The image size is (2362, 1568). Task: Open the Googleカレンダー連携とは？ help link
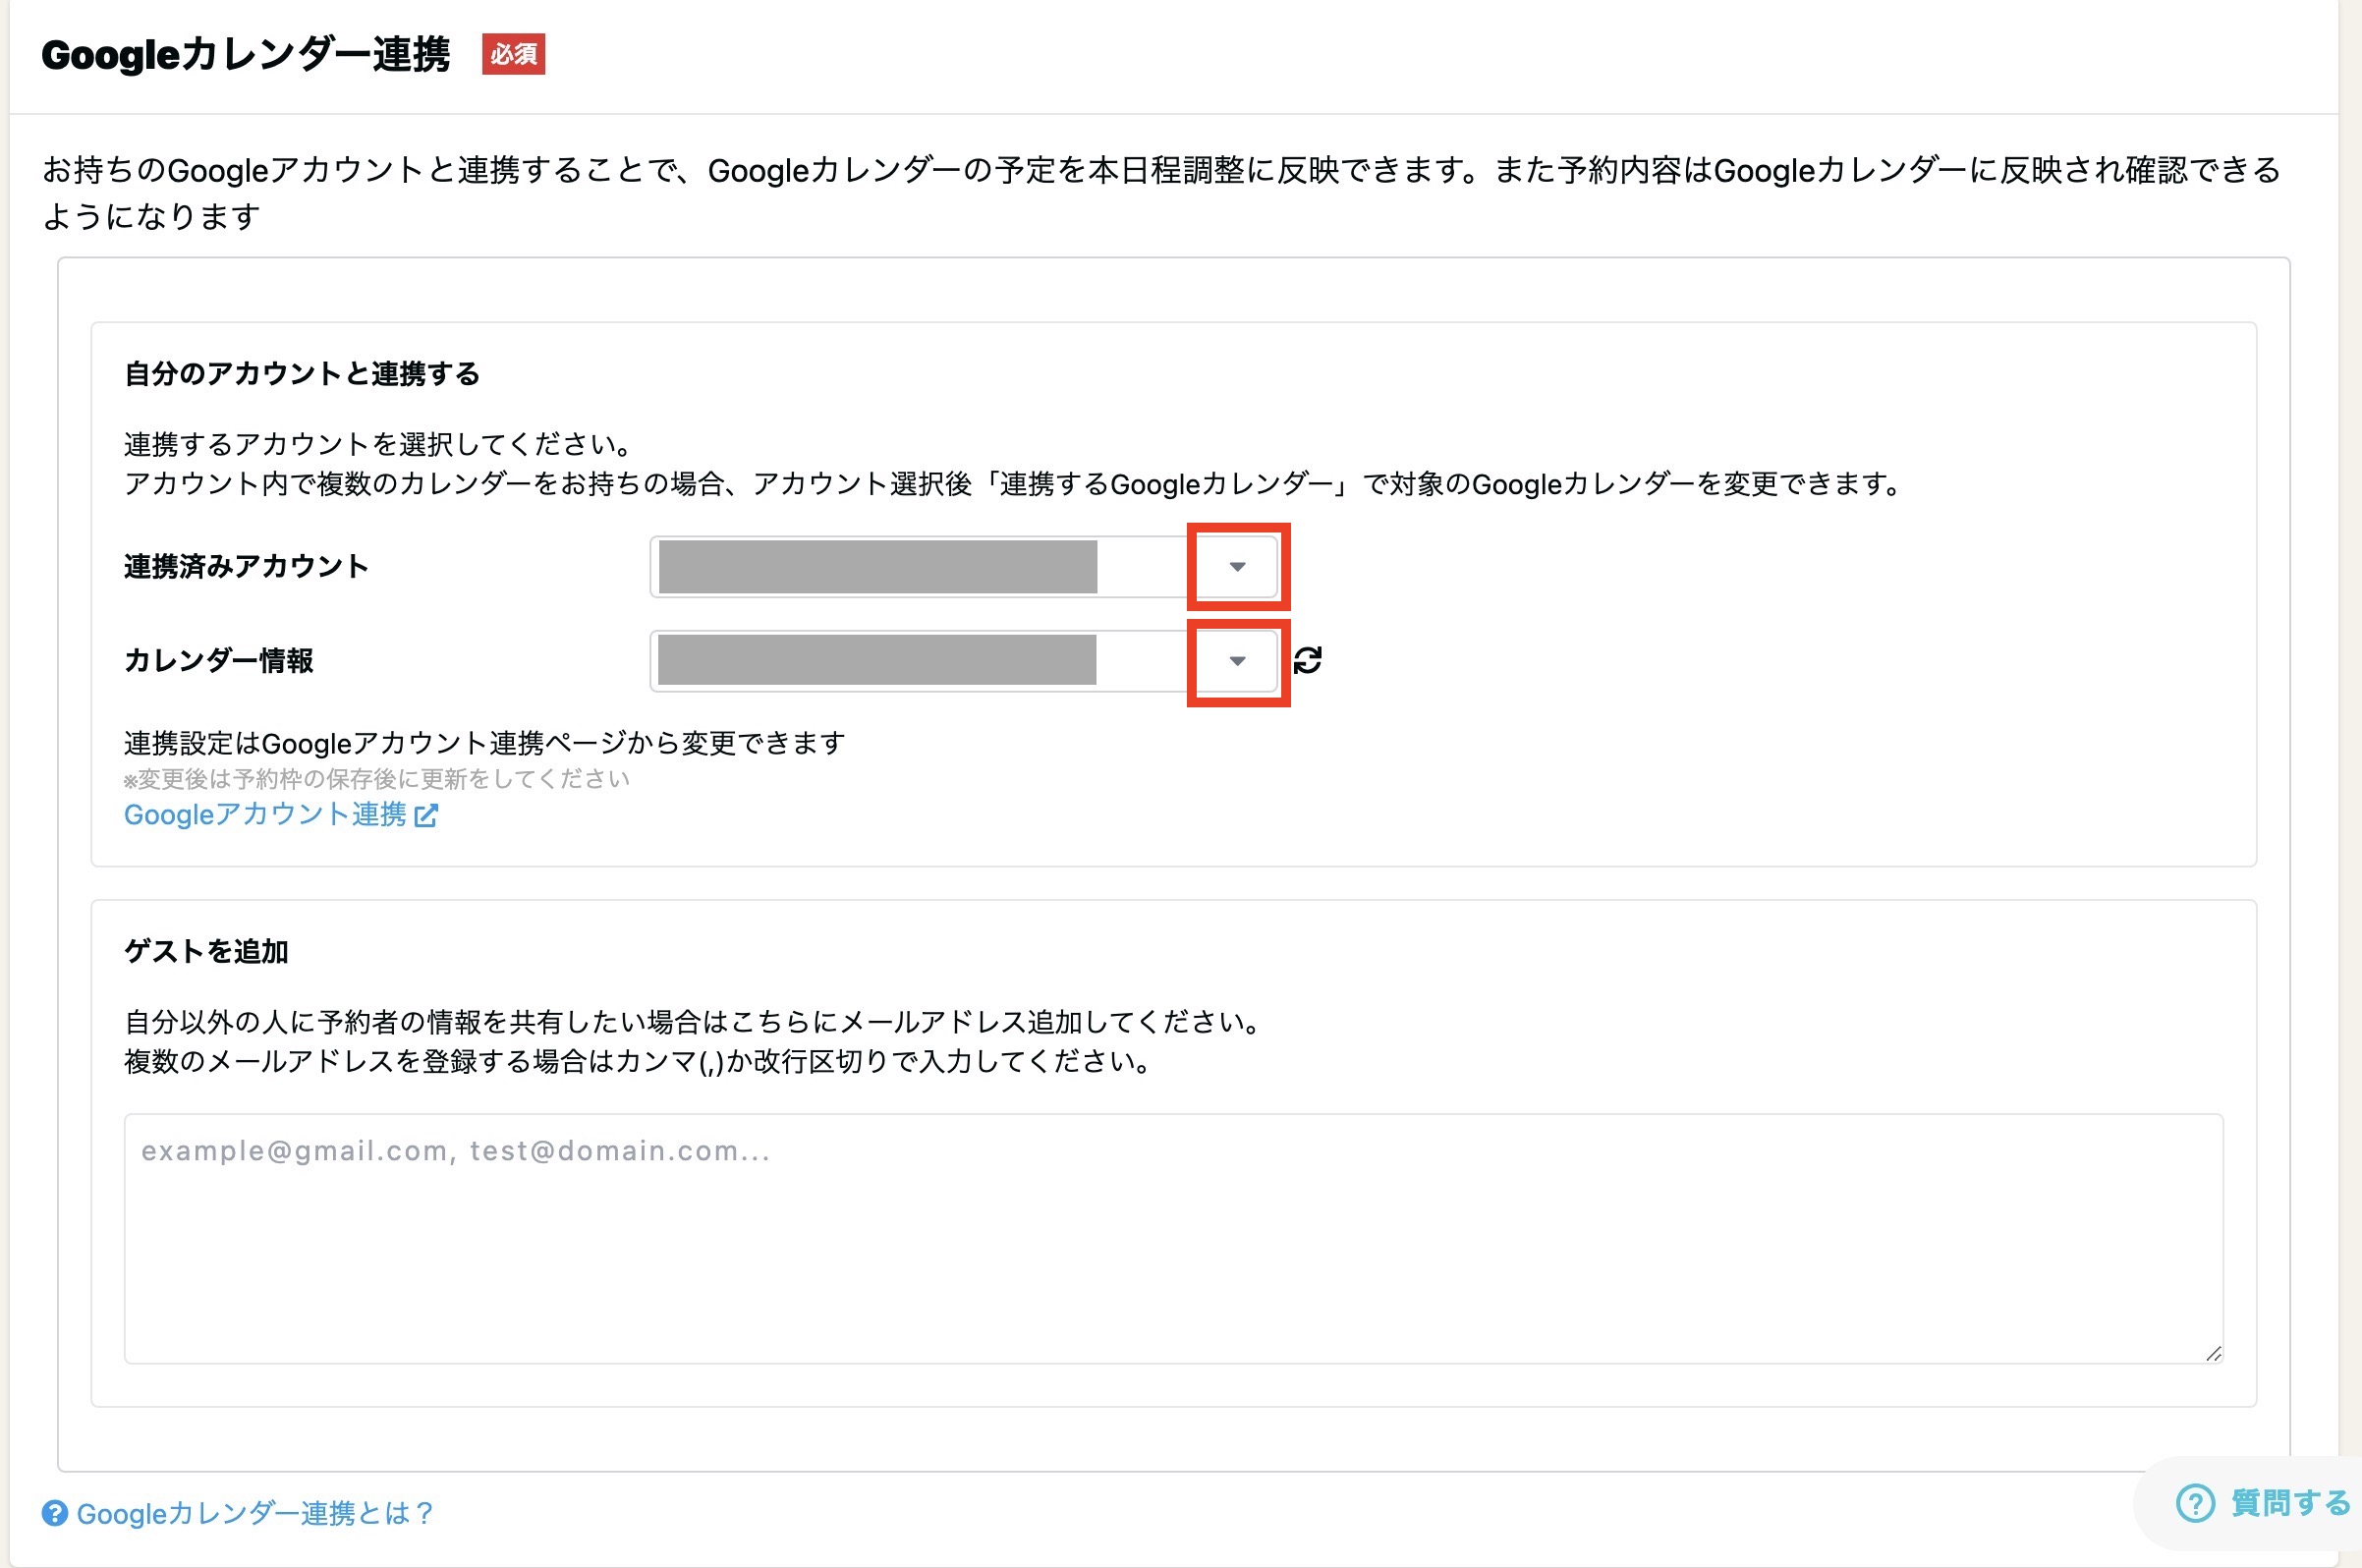tap(255, 1513)
